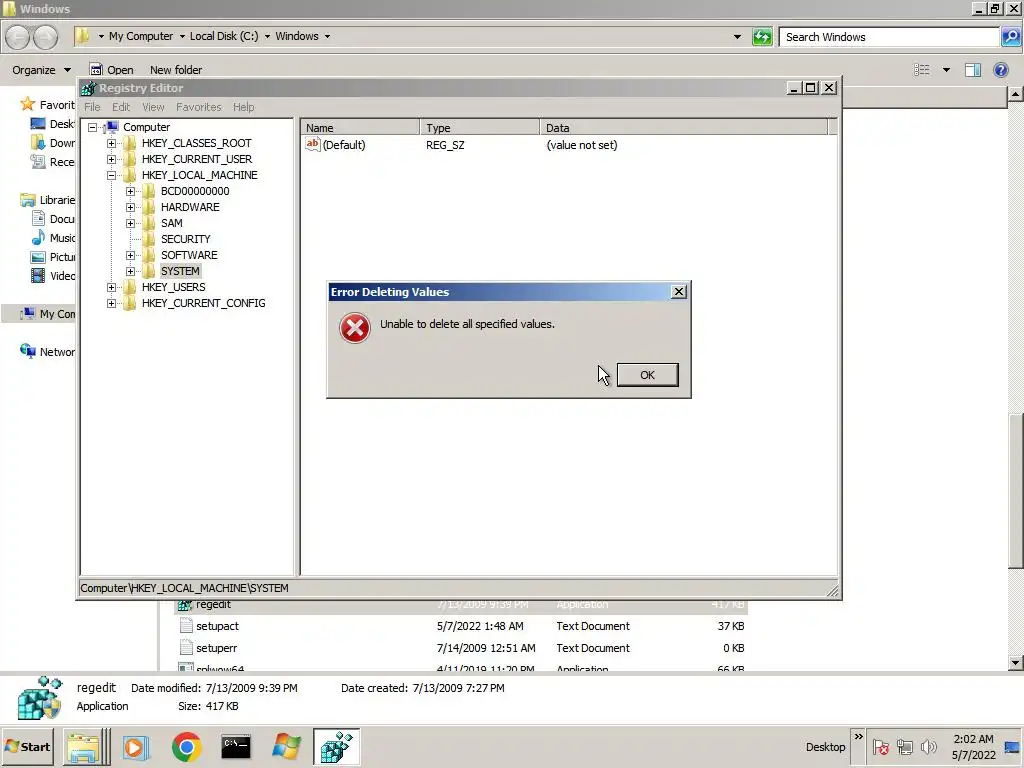The image size is (1024, 768).
Task: Expand HKEY_CLASSES_ROOT node
Action: click(111, 143)
